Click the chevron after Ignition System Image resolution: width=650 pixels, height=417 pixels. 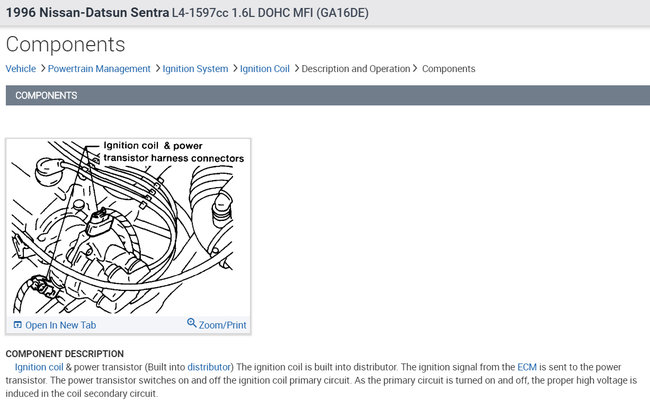[x=235, y=68]
